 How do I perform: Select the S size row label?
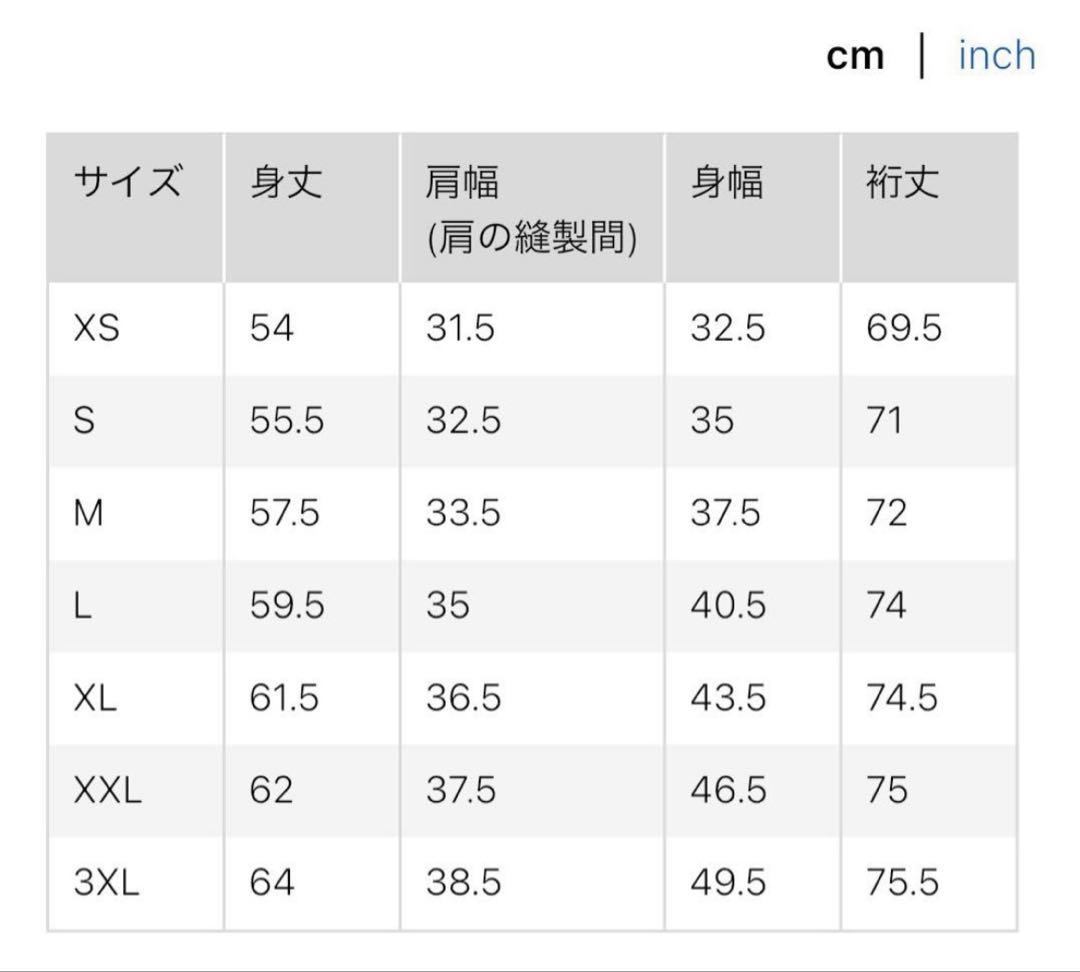click(85, 421)
